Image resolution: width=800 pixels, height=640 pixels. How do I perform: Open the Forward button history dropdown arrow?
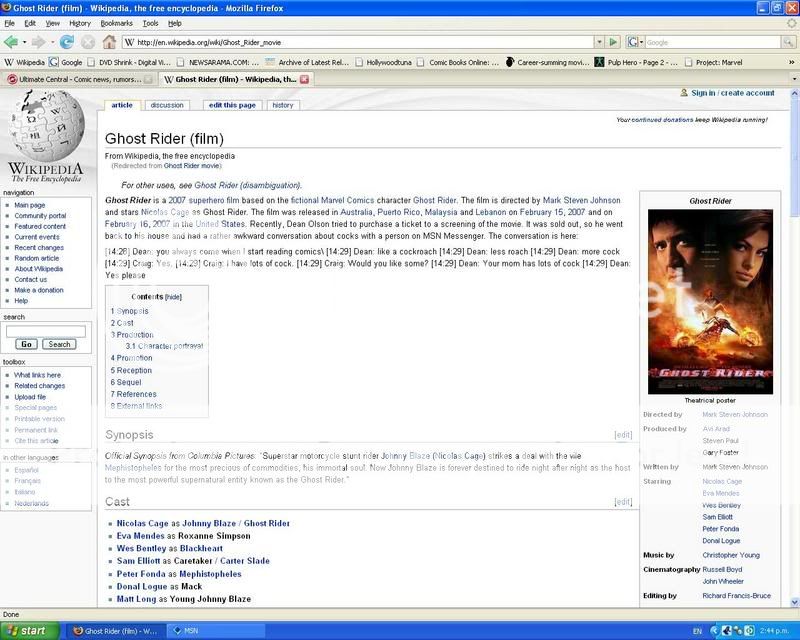52,42
